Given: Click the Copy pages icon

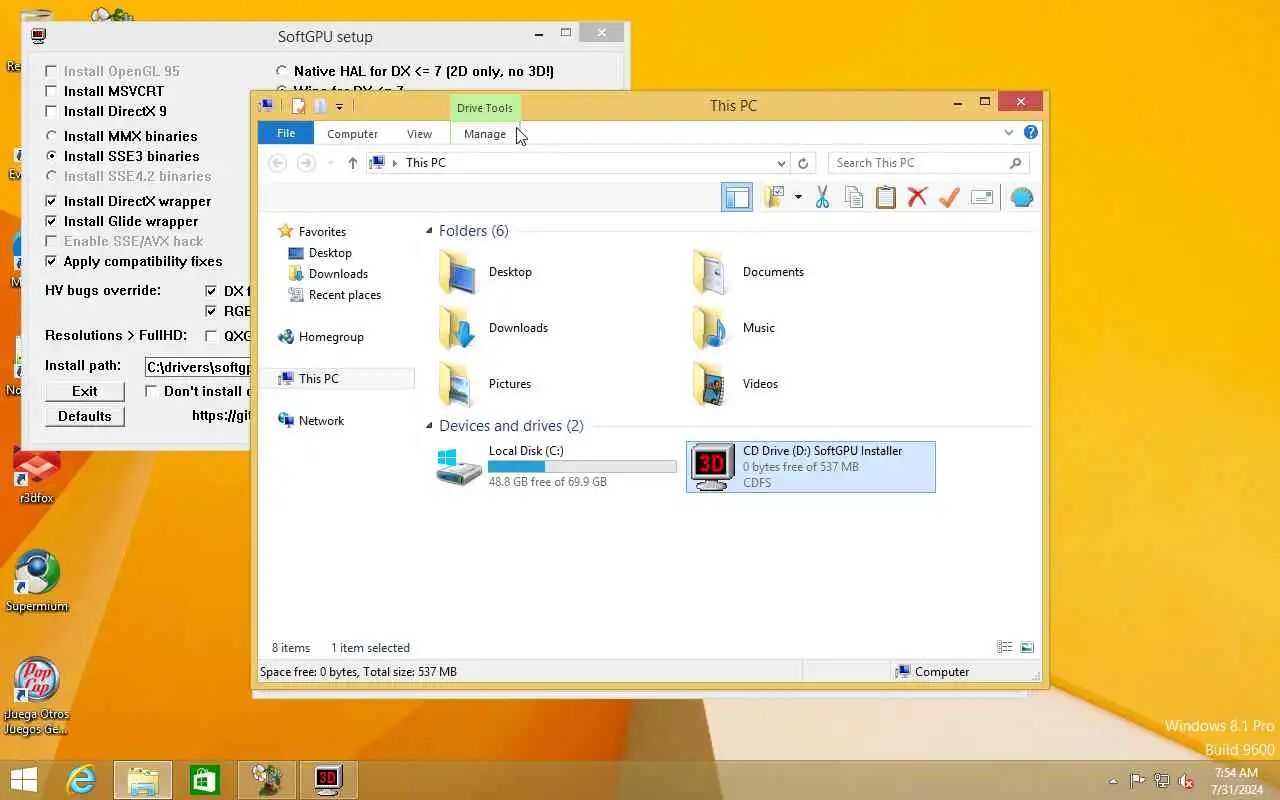Looking at the screenshot, I should click(854, 197).
